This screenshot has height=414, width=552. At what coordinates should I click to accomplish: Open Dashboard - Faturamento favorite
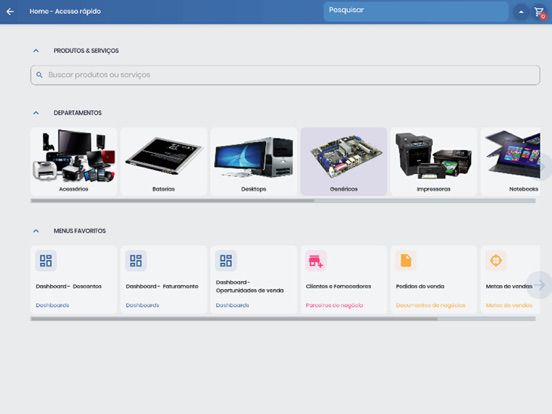coord(164,280)
